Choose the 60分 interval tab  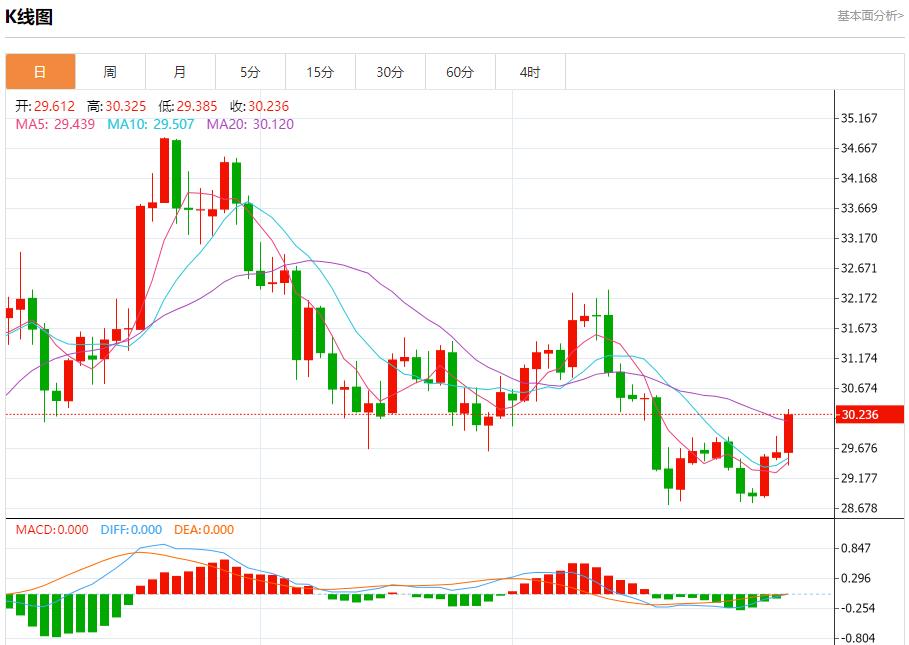[460, 72]
